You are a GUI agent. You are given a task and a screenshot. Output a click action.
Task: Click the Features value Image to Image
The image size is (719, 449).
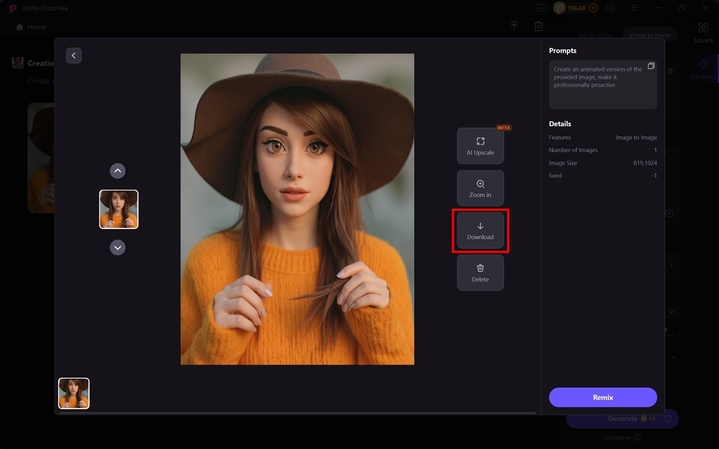[636, 138]
